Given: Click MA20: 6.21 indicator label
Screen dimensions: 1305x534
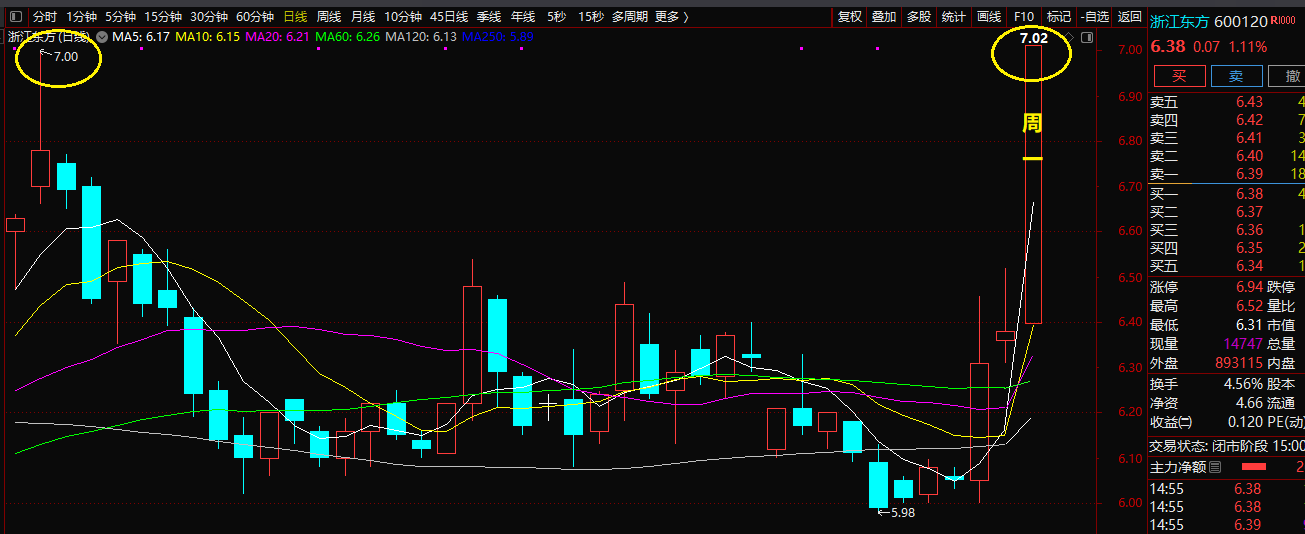Looking at the screenshot, I should 277,37.
